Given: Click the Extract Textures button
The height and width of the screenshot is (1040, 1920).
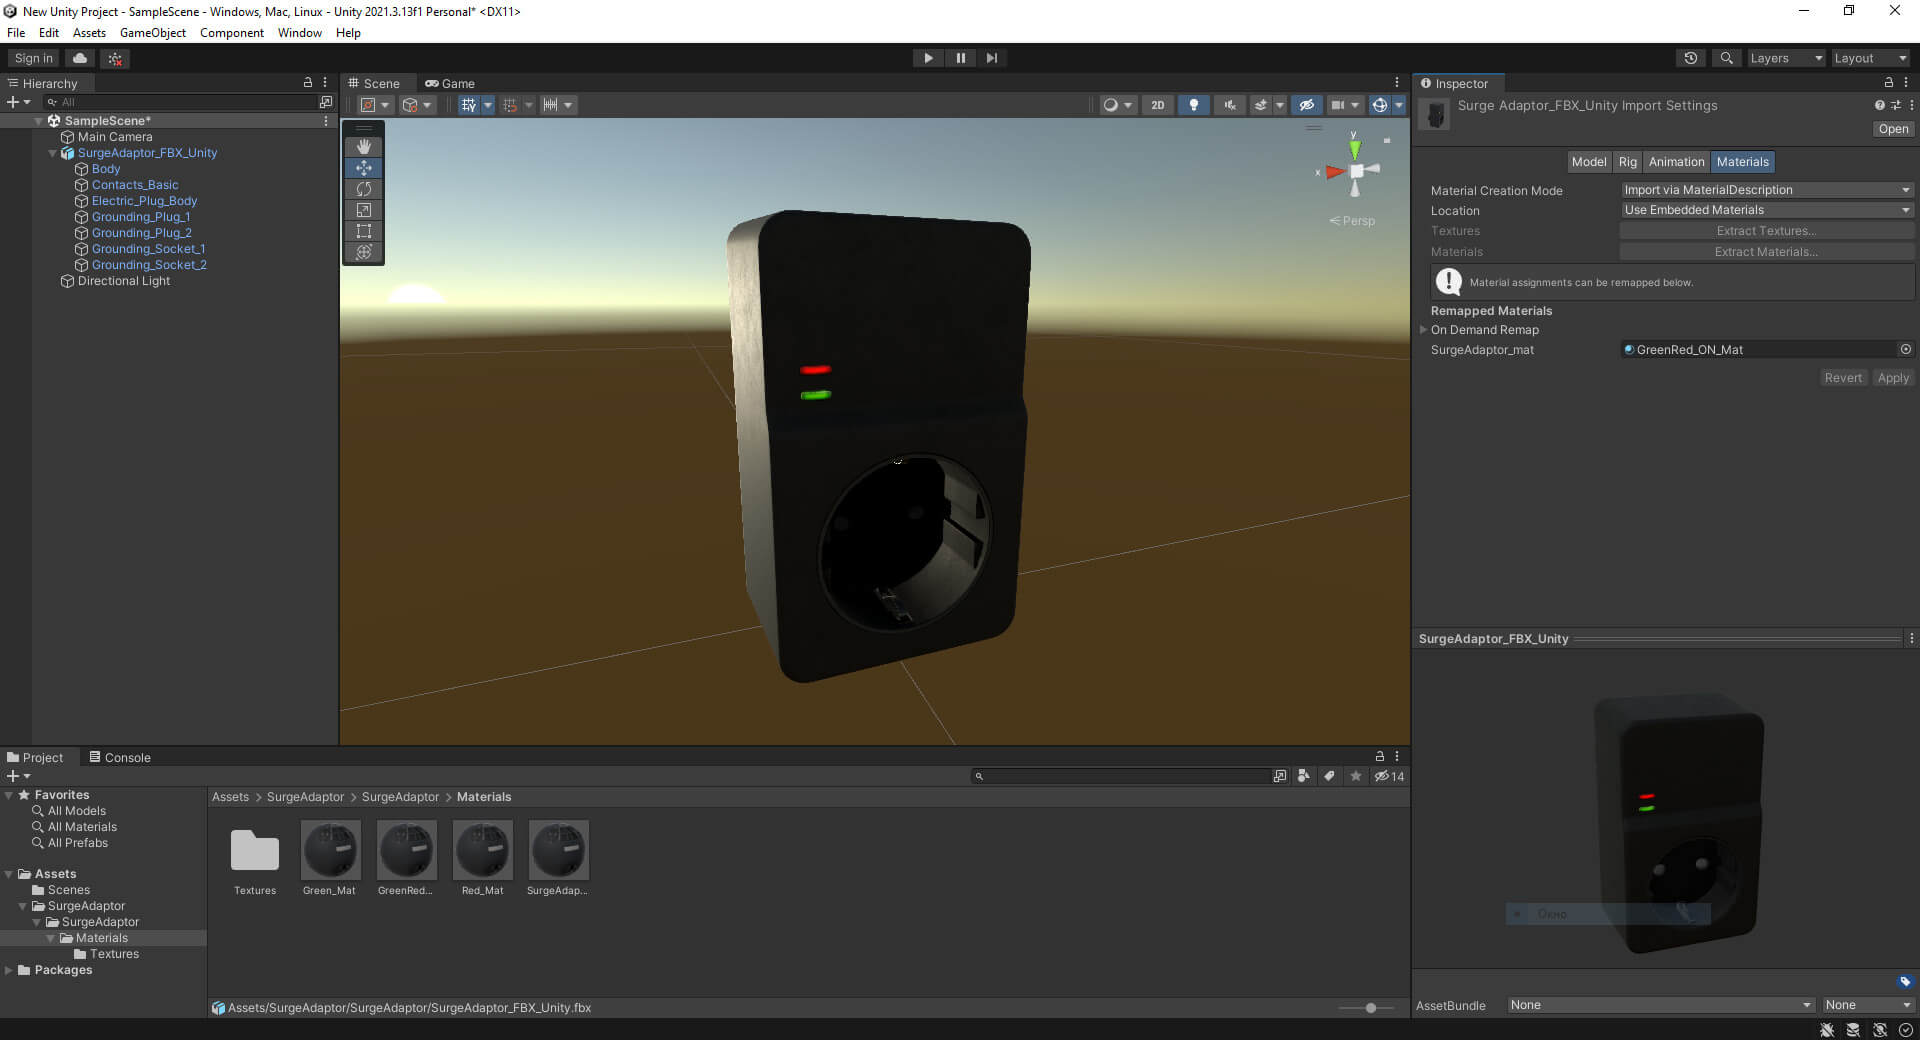Looking at the screenshot, I should pos(1766,231).
